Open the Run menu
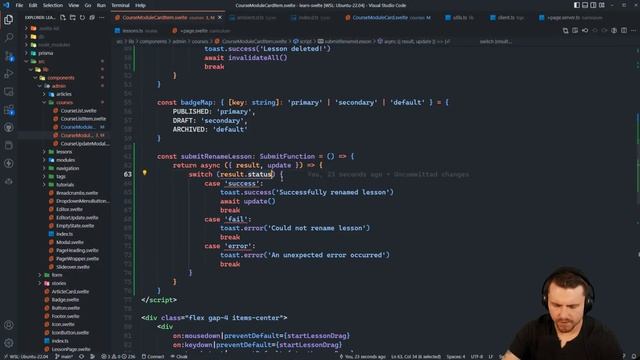Viewport: 640px width, 360px height. coord(101,5)
